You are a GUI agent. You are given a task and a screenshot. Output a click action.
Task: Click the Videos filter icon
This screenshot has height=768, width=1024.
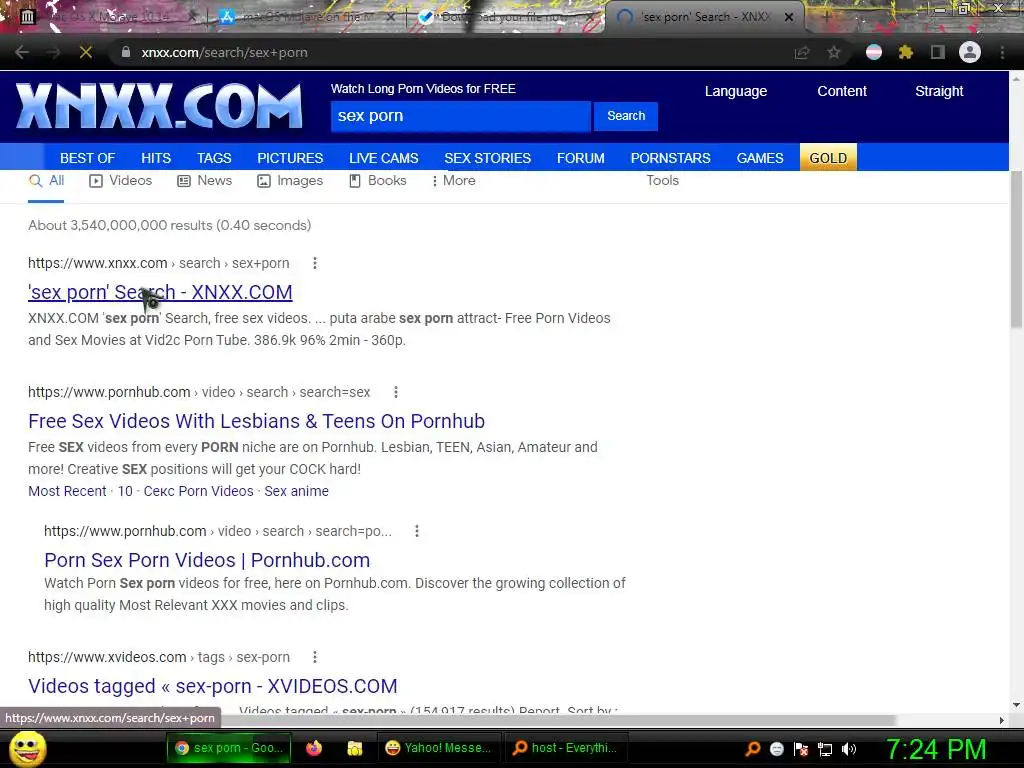point(96,181)
